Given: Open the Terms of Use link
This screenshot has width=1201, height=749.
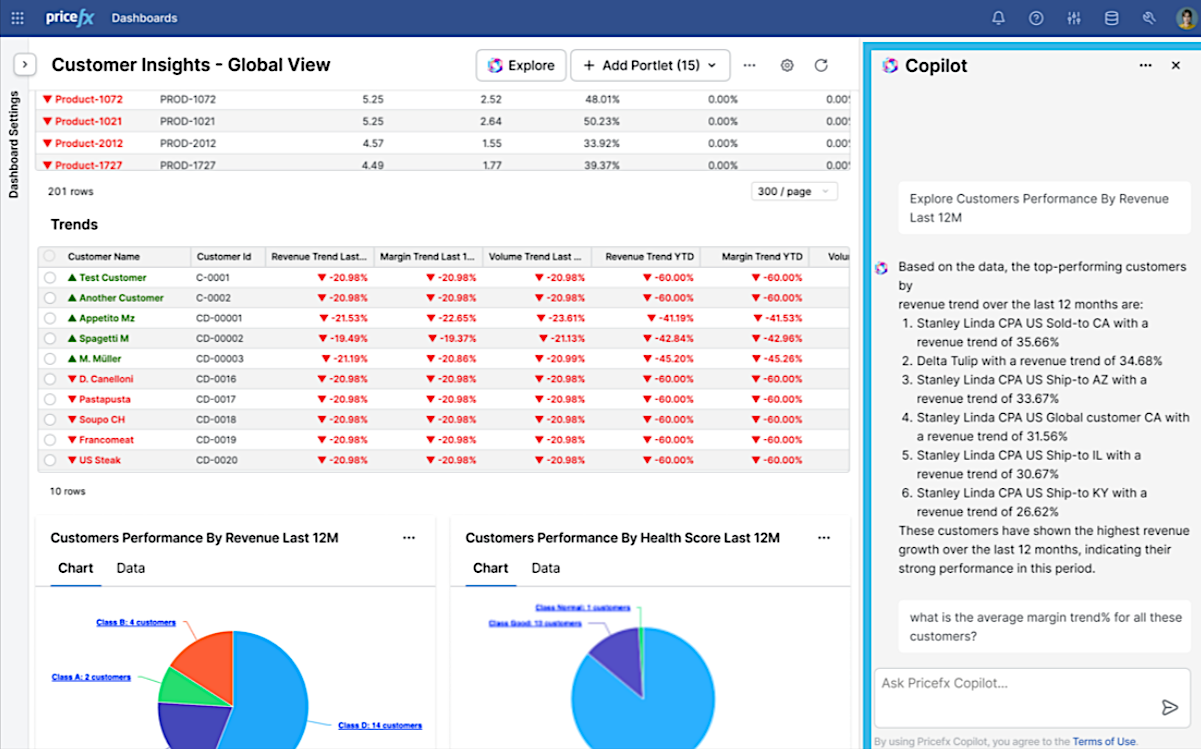Looking at the screenshot, I should (1104, 742).
